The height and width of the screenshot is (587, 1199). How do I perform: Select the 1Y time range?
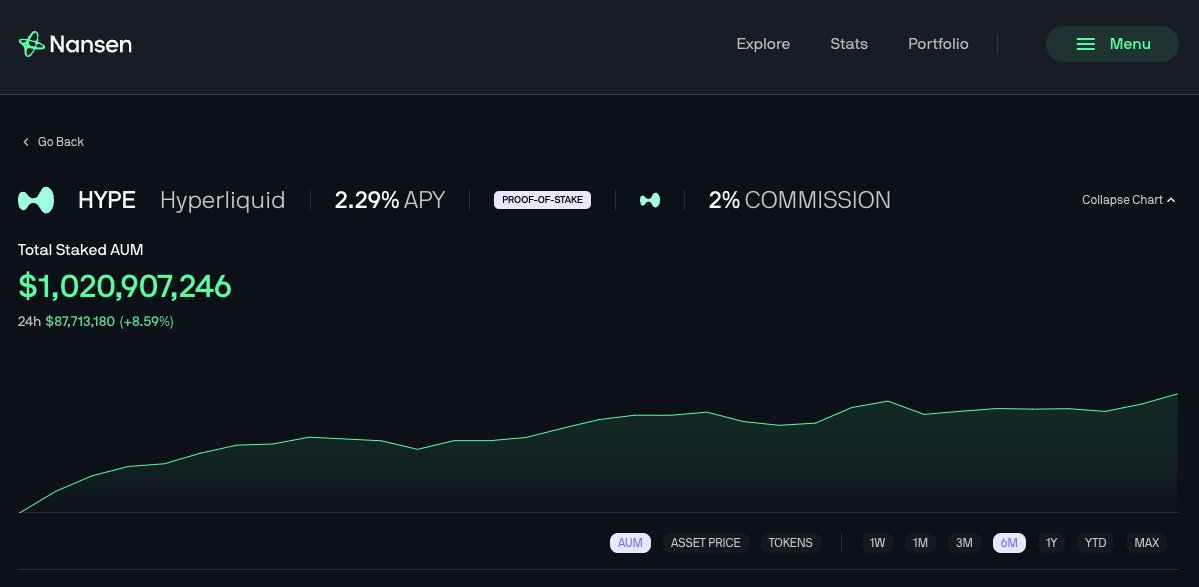click(x=1051, y=543)
